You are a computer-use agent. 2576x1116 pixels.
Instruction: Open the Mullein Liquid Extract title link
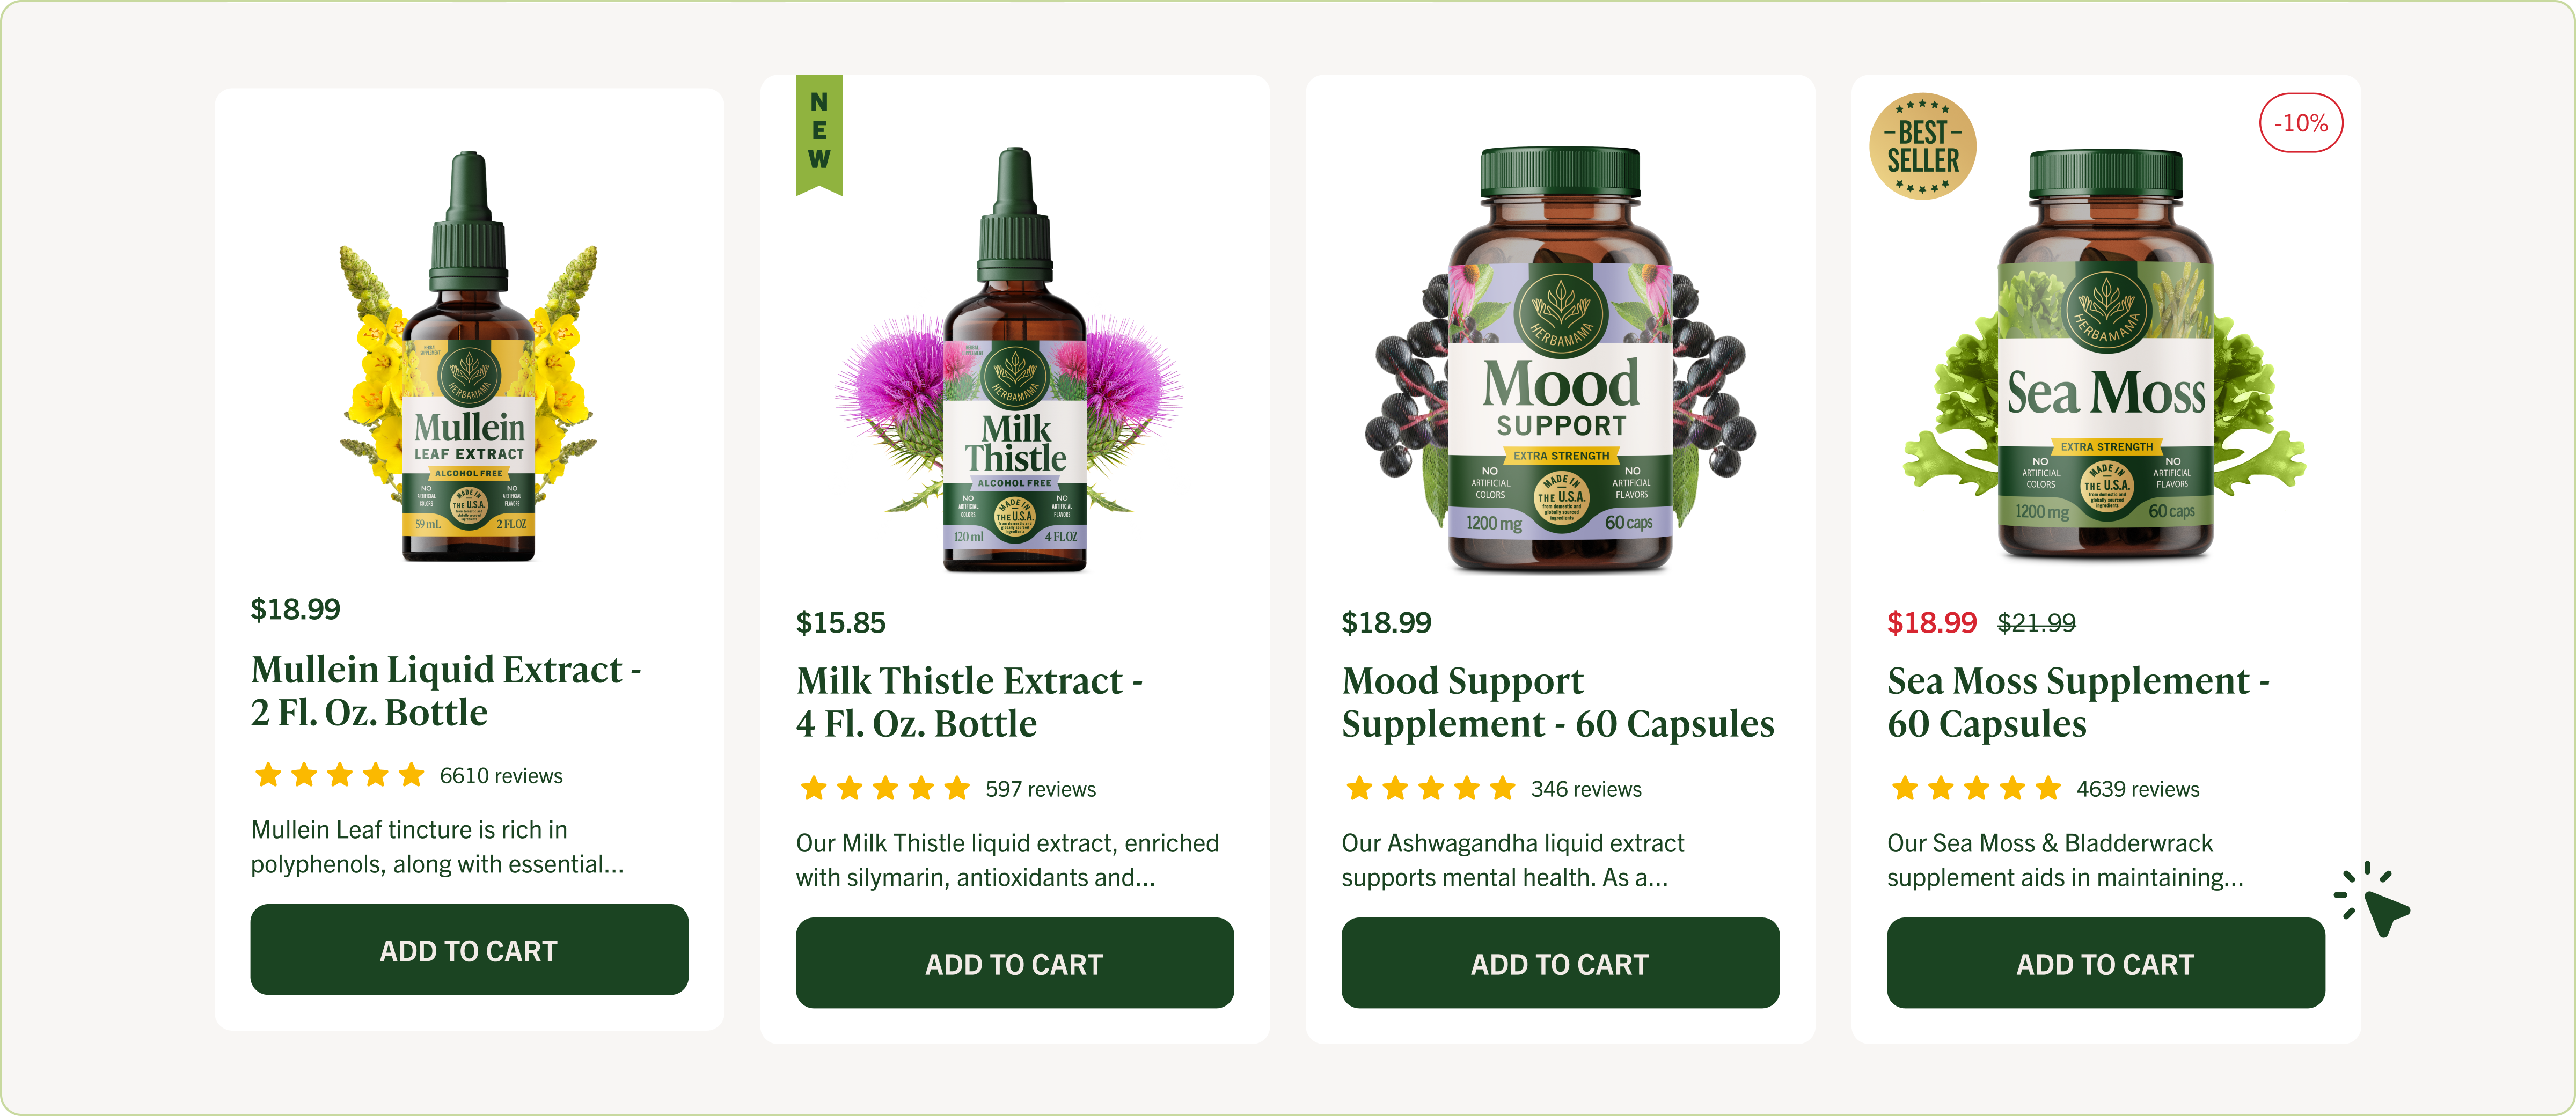[446, 691]
